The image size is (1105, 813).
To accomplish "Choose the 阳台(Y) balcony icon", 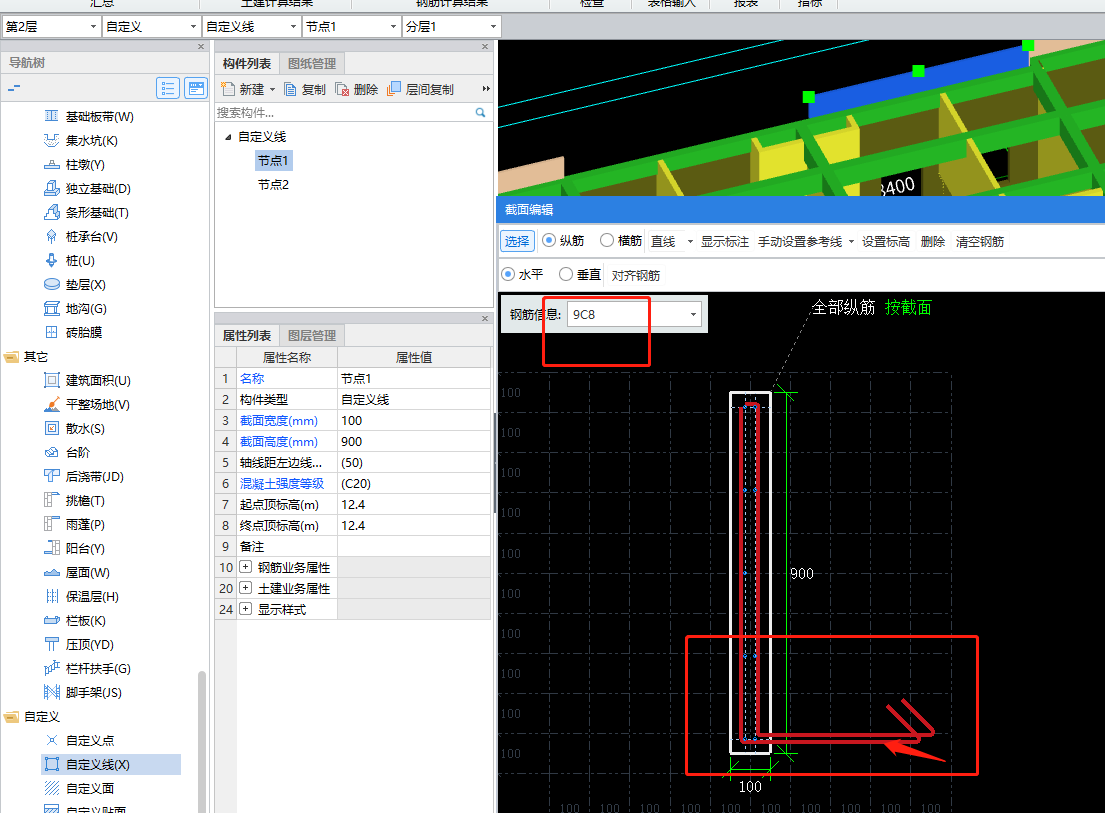I will (51, 548).
